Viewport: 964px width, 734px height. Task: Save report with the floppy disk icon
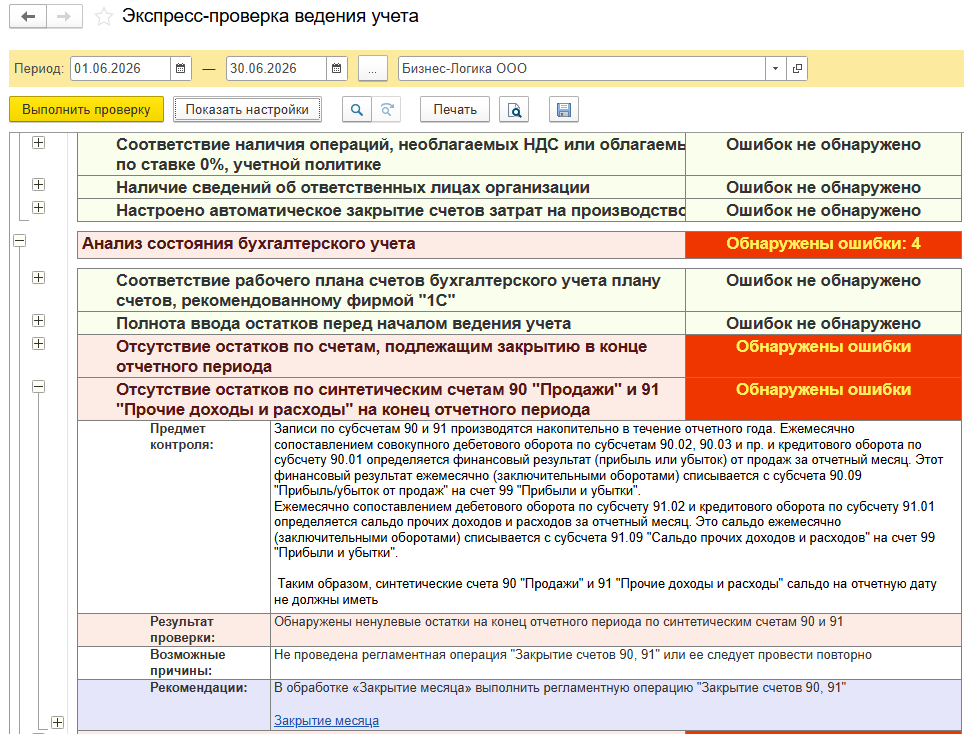(564, 109)
